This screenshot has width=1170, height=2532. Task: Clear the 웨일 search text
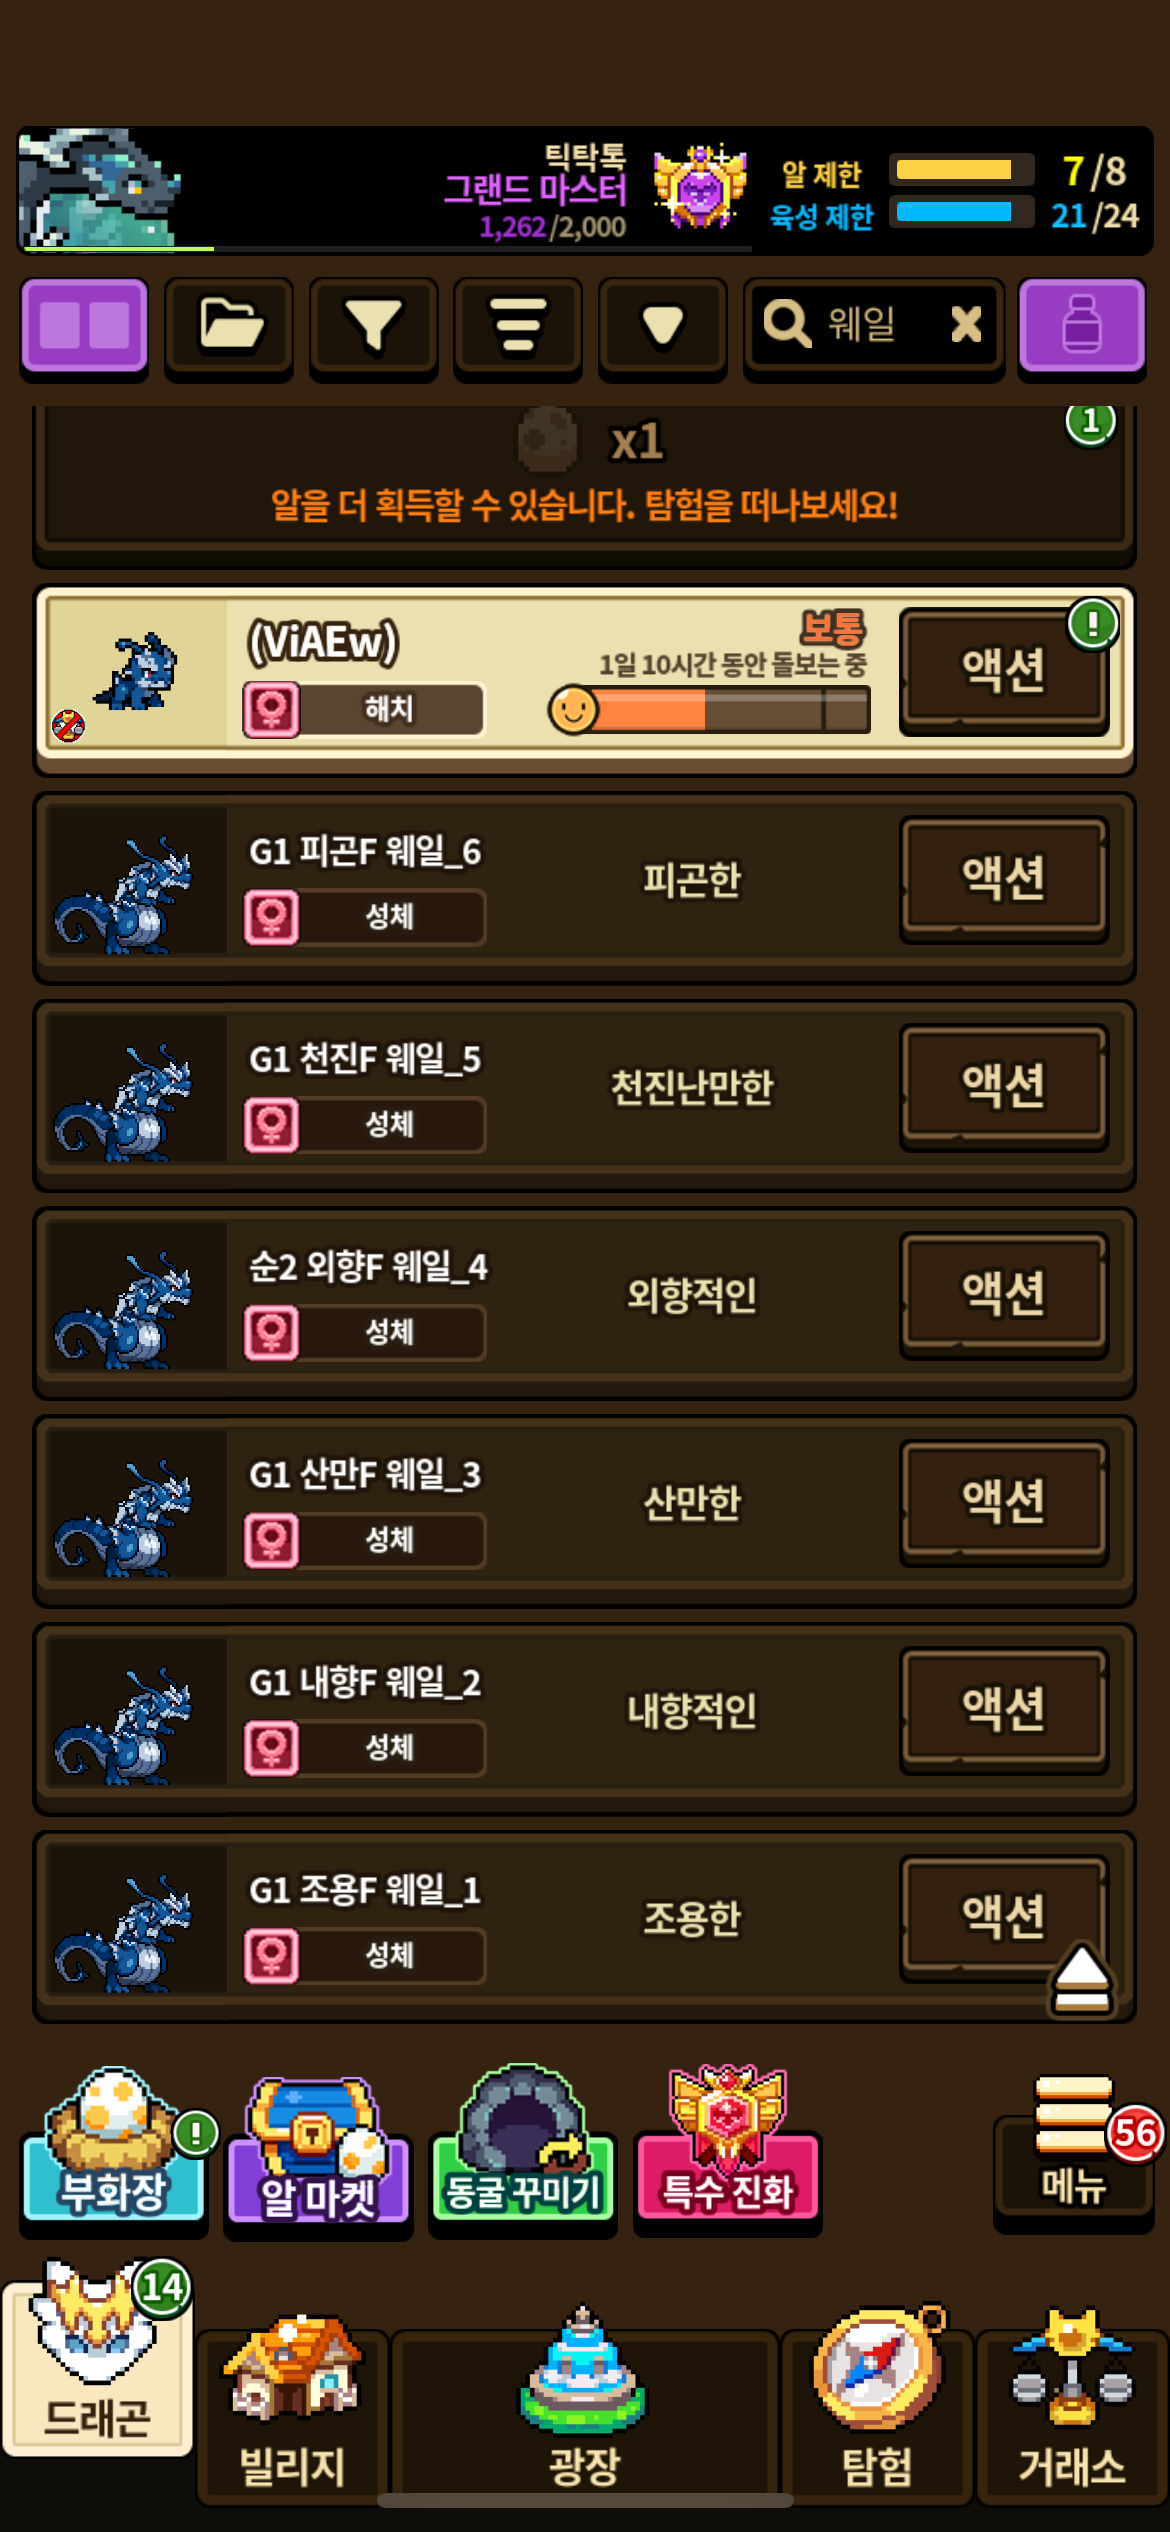point(966,324)
